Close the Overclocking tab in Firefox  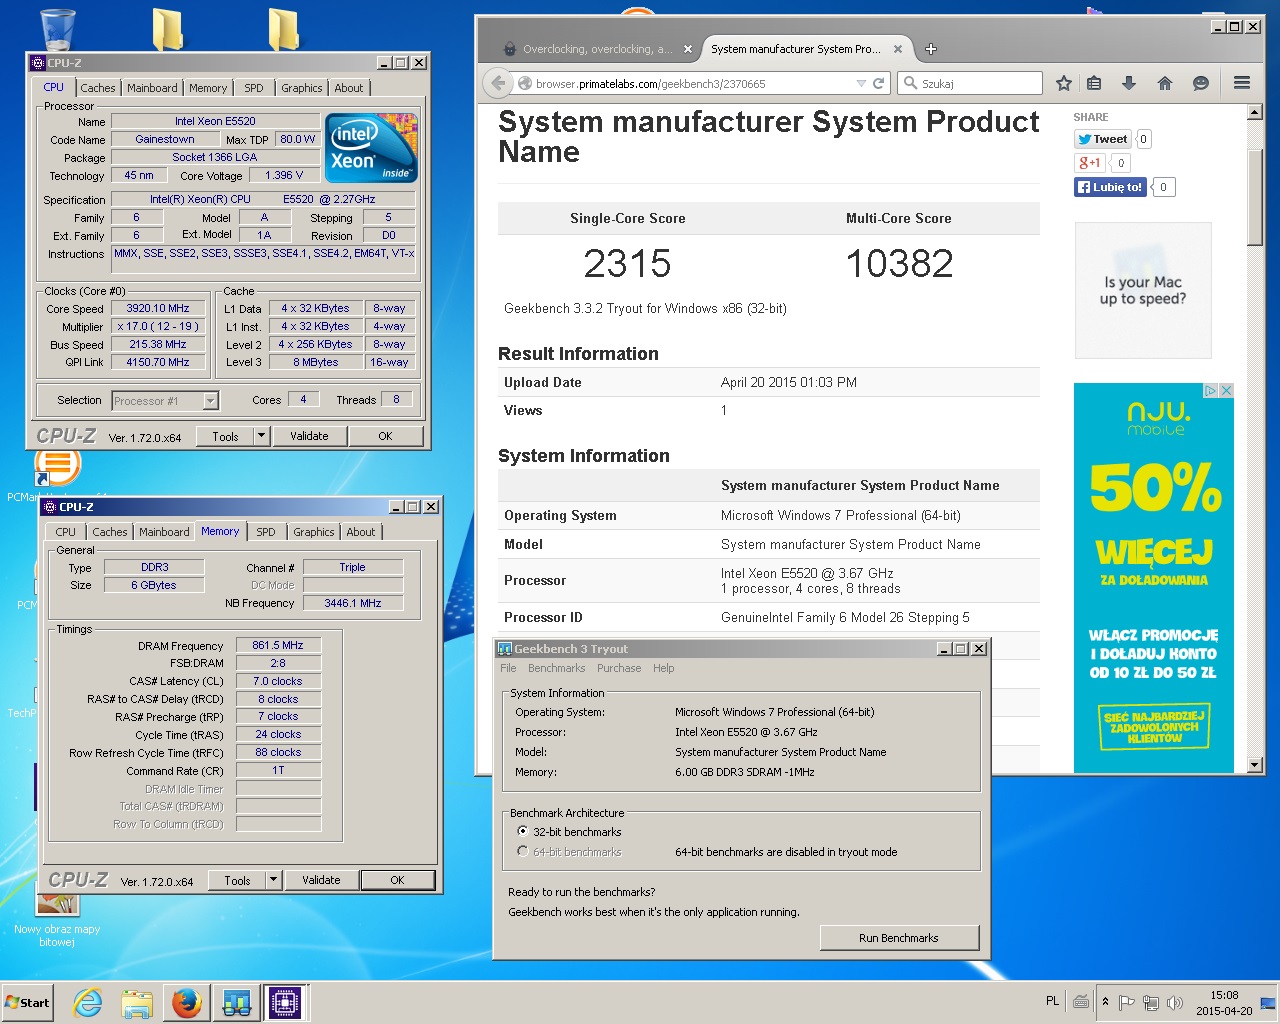[688, 48]
